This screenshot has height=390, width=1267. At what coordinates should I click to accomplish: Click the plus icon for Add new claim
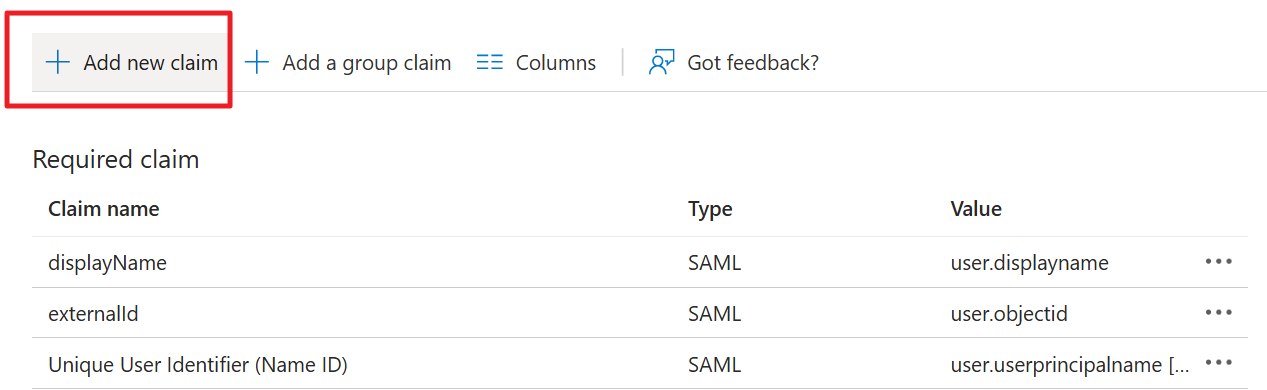click(x=58, y=62)
